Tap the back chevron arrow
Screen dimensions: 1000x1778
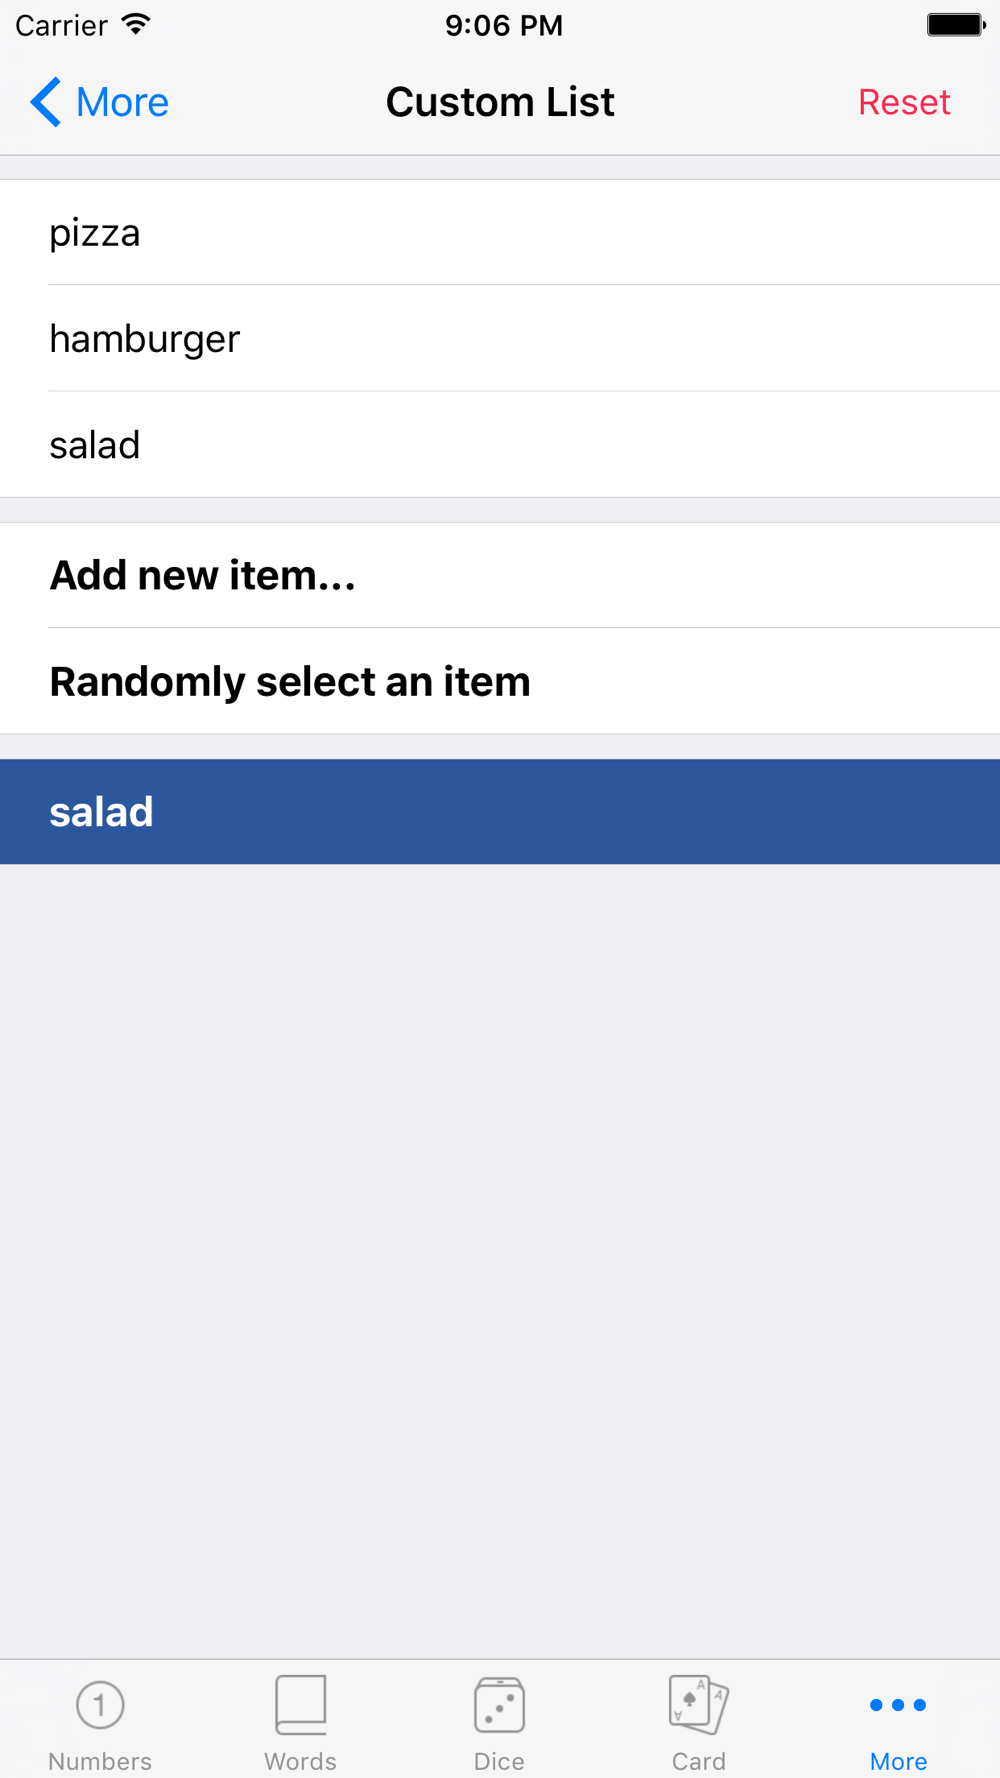(x=45, y=102)
